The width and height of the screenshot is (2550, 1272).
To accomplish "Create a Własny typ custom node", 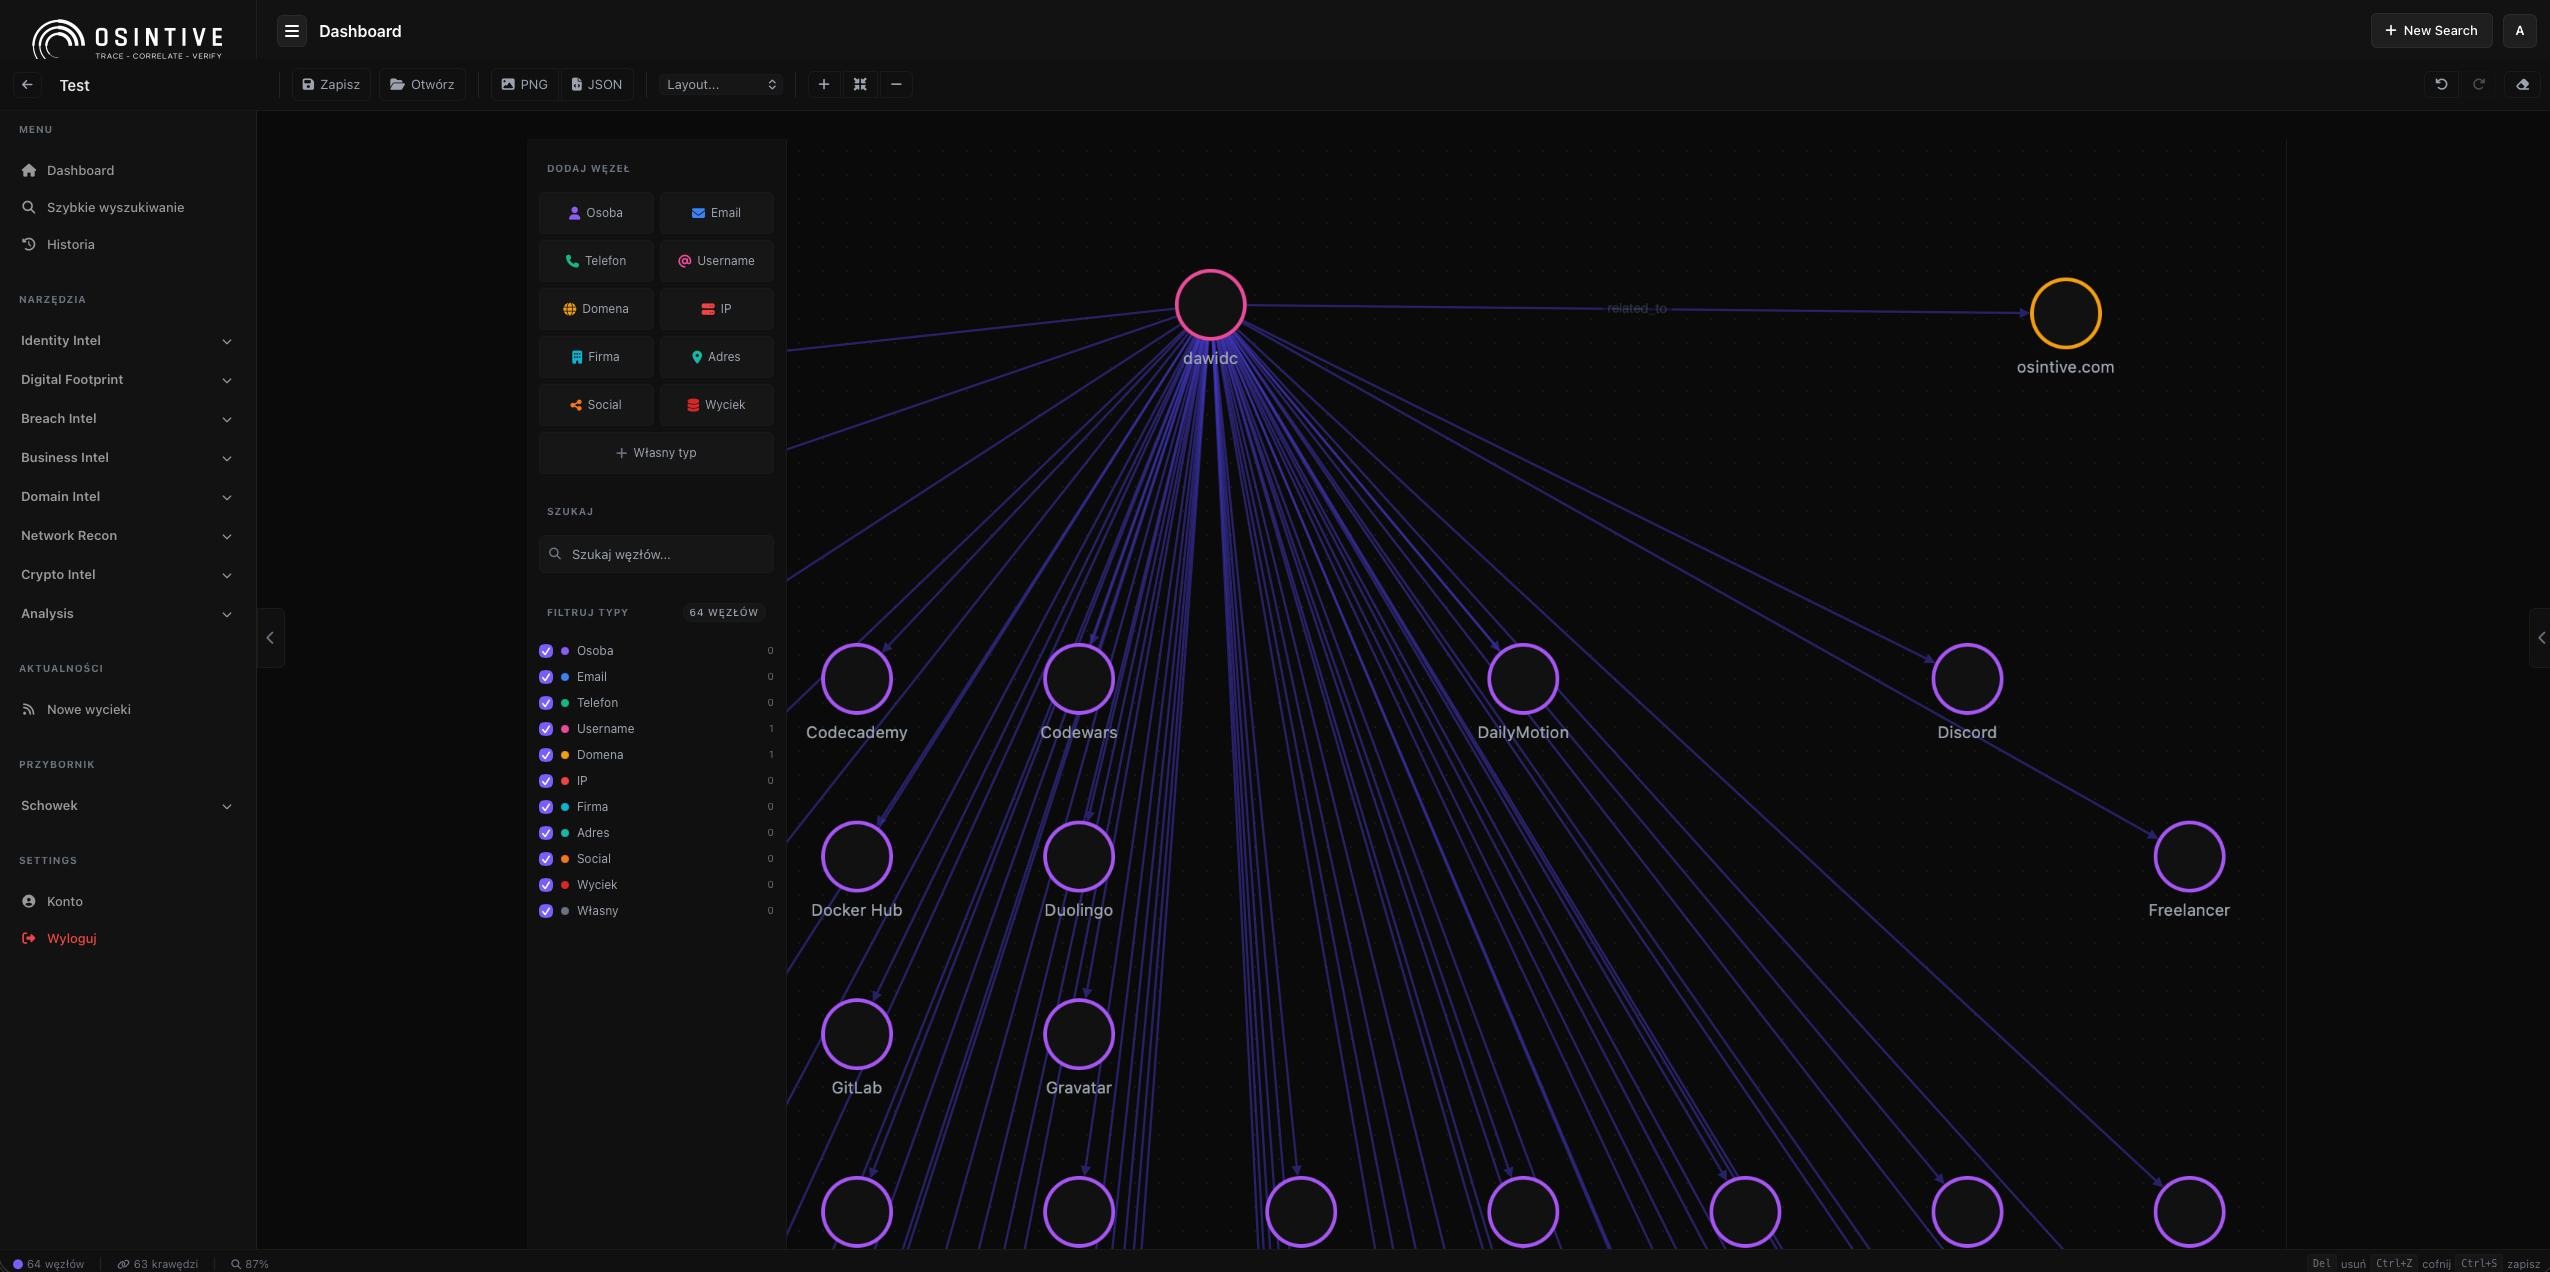I will pos(656,453).
